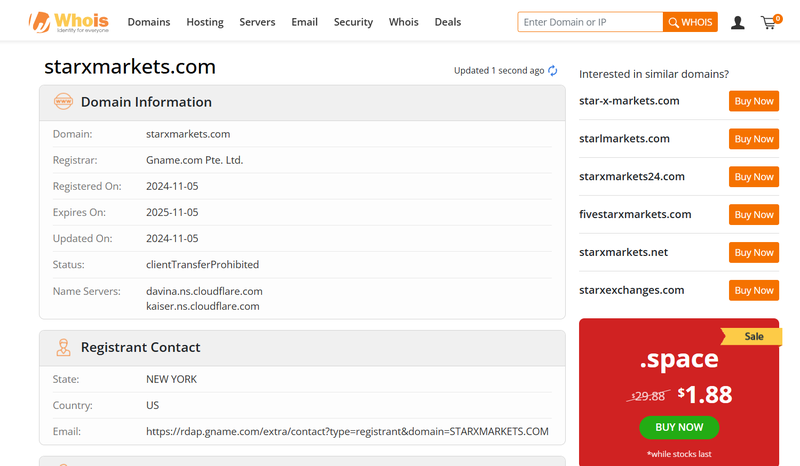Open the Hosting menu

[x=205, y=22]
